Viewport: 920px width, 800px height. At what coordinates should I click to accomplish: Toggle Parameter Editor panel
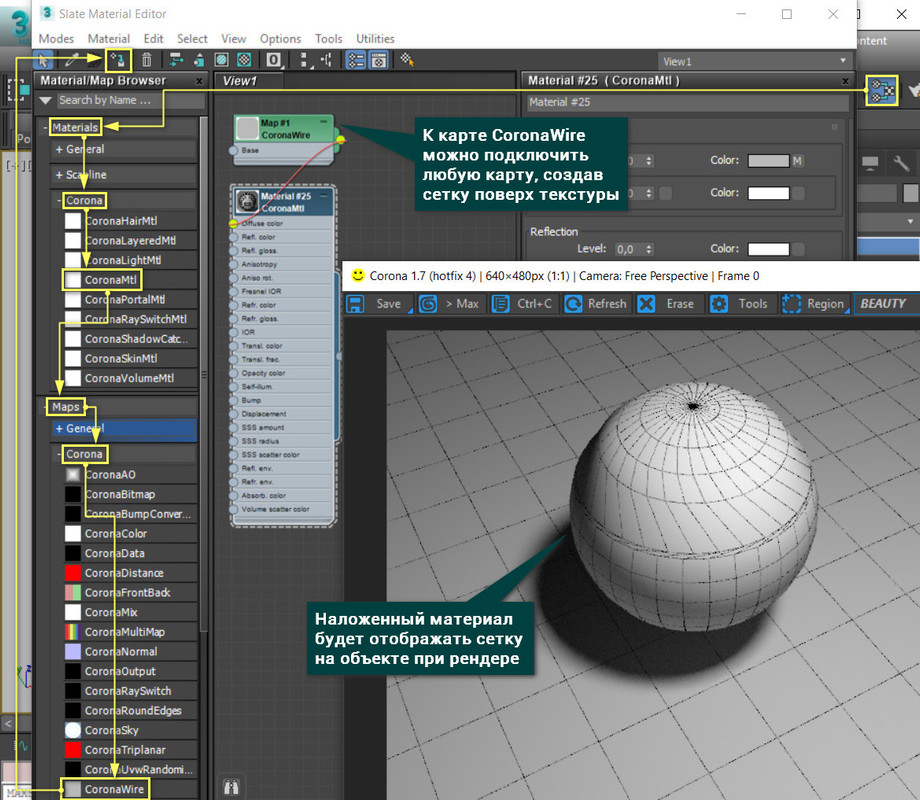point(379,60)
